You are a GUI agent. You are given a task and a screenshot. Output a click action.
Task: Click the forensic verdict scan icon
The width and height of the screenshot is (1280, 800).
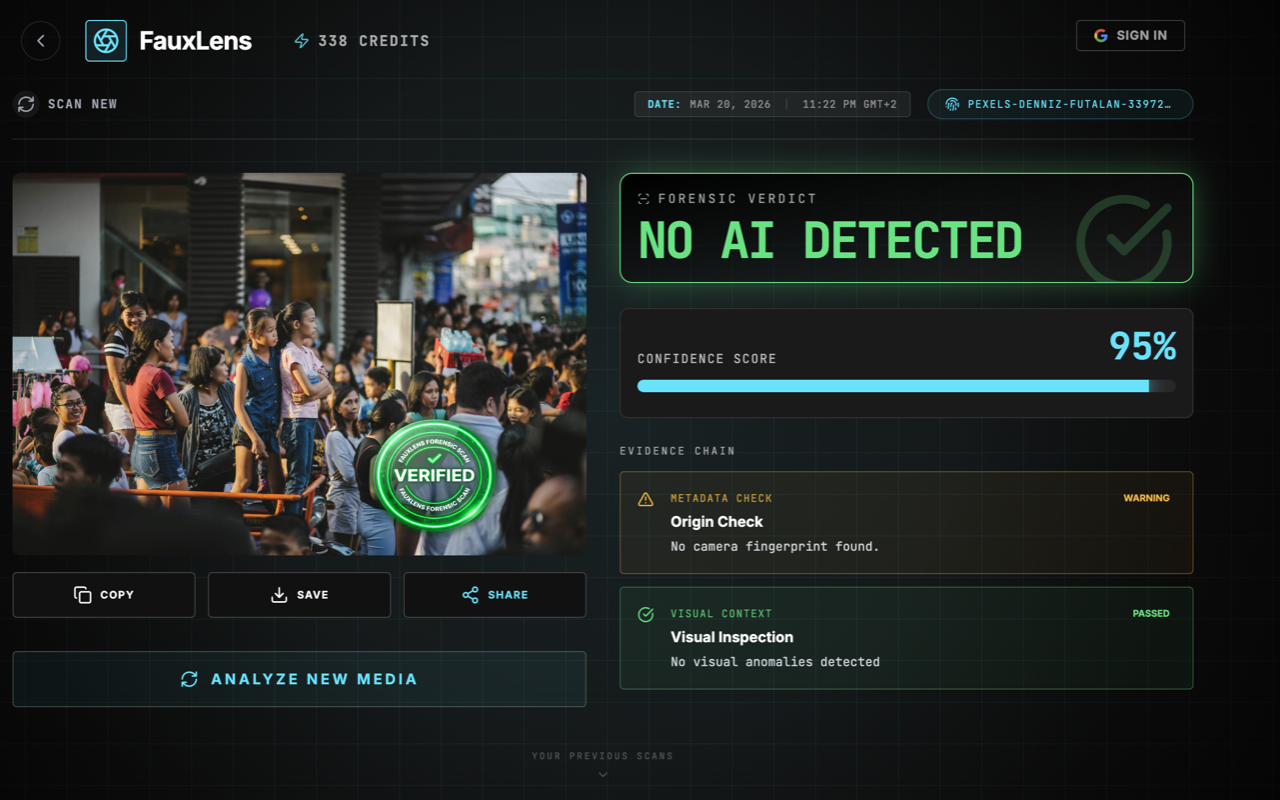click(x=644, y=199)
